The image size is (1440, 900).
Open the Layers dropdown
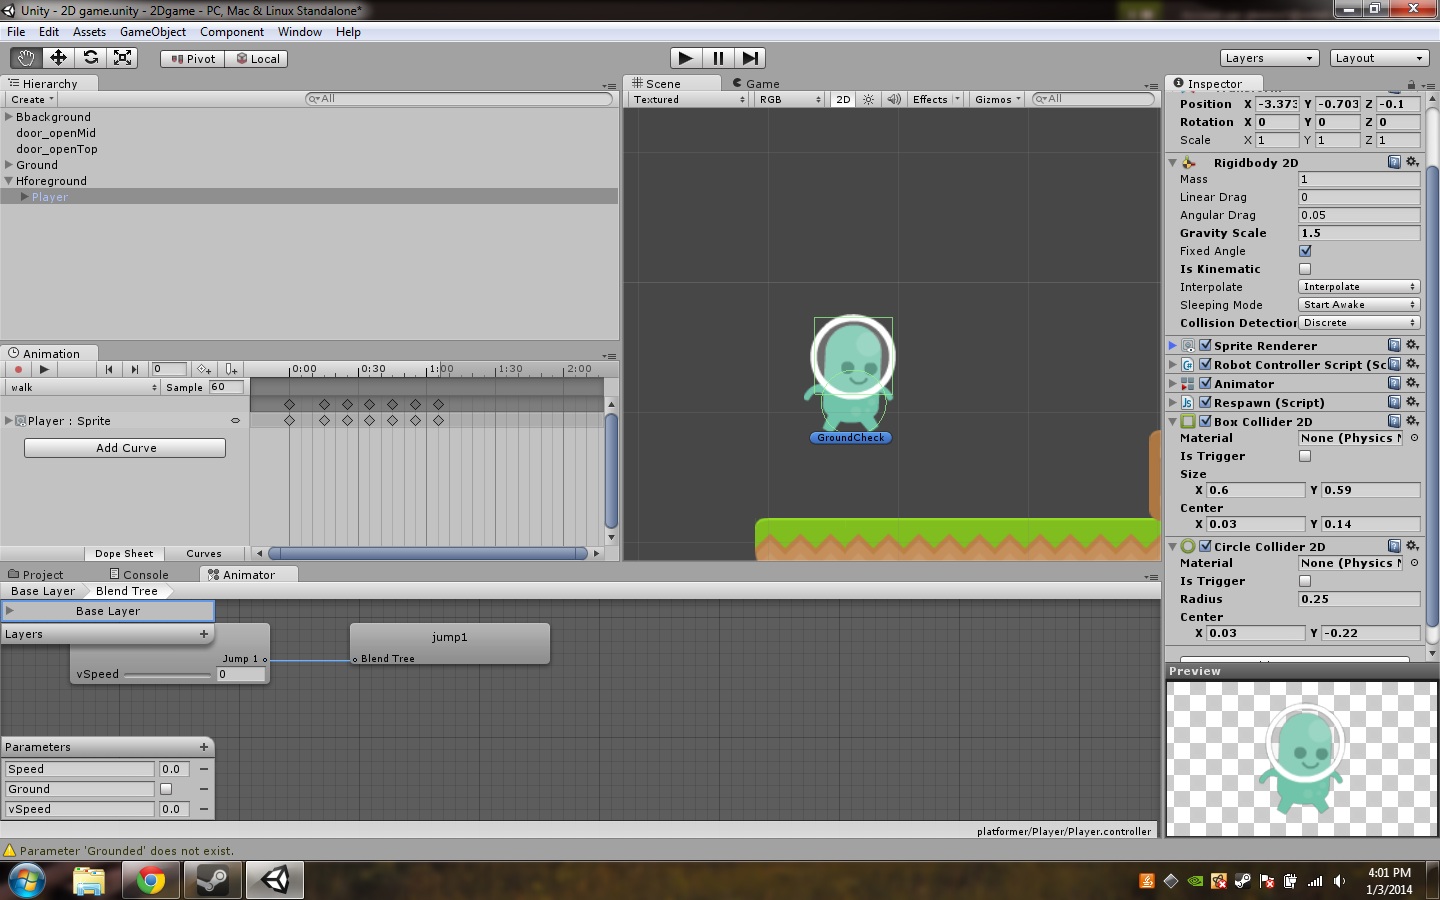pos(1269,58)
